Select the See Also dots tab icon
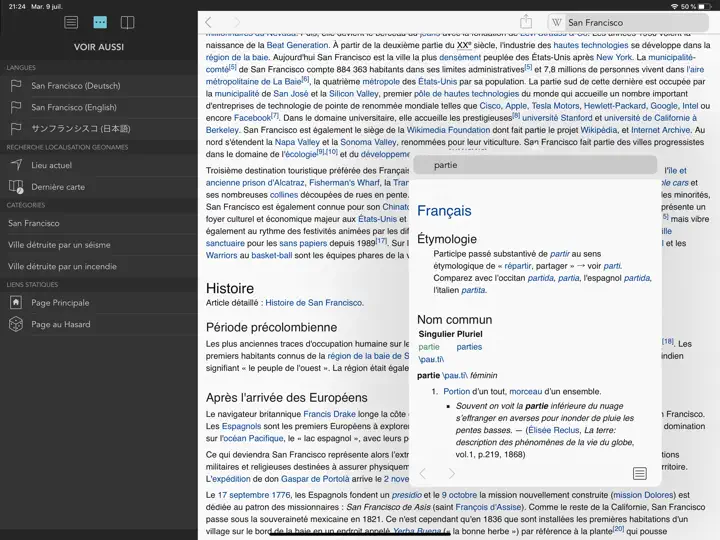The width and height of the screenshot is (720, 540). click(x=100, y=22)
